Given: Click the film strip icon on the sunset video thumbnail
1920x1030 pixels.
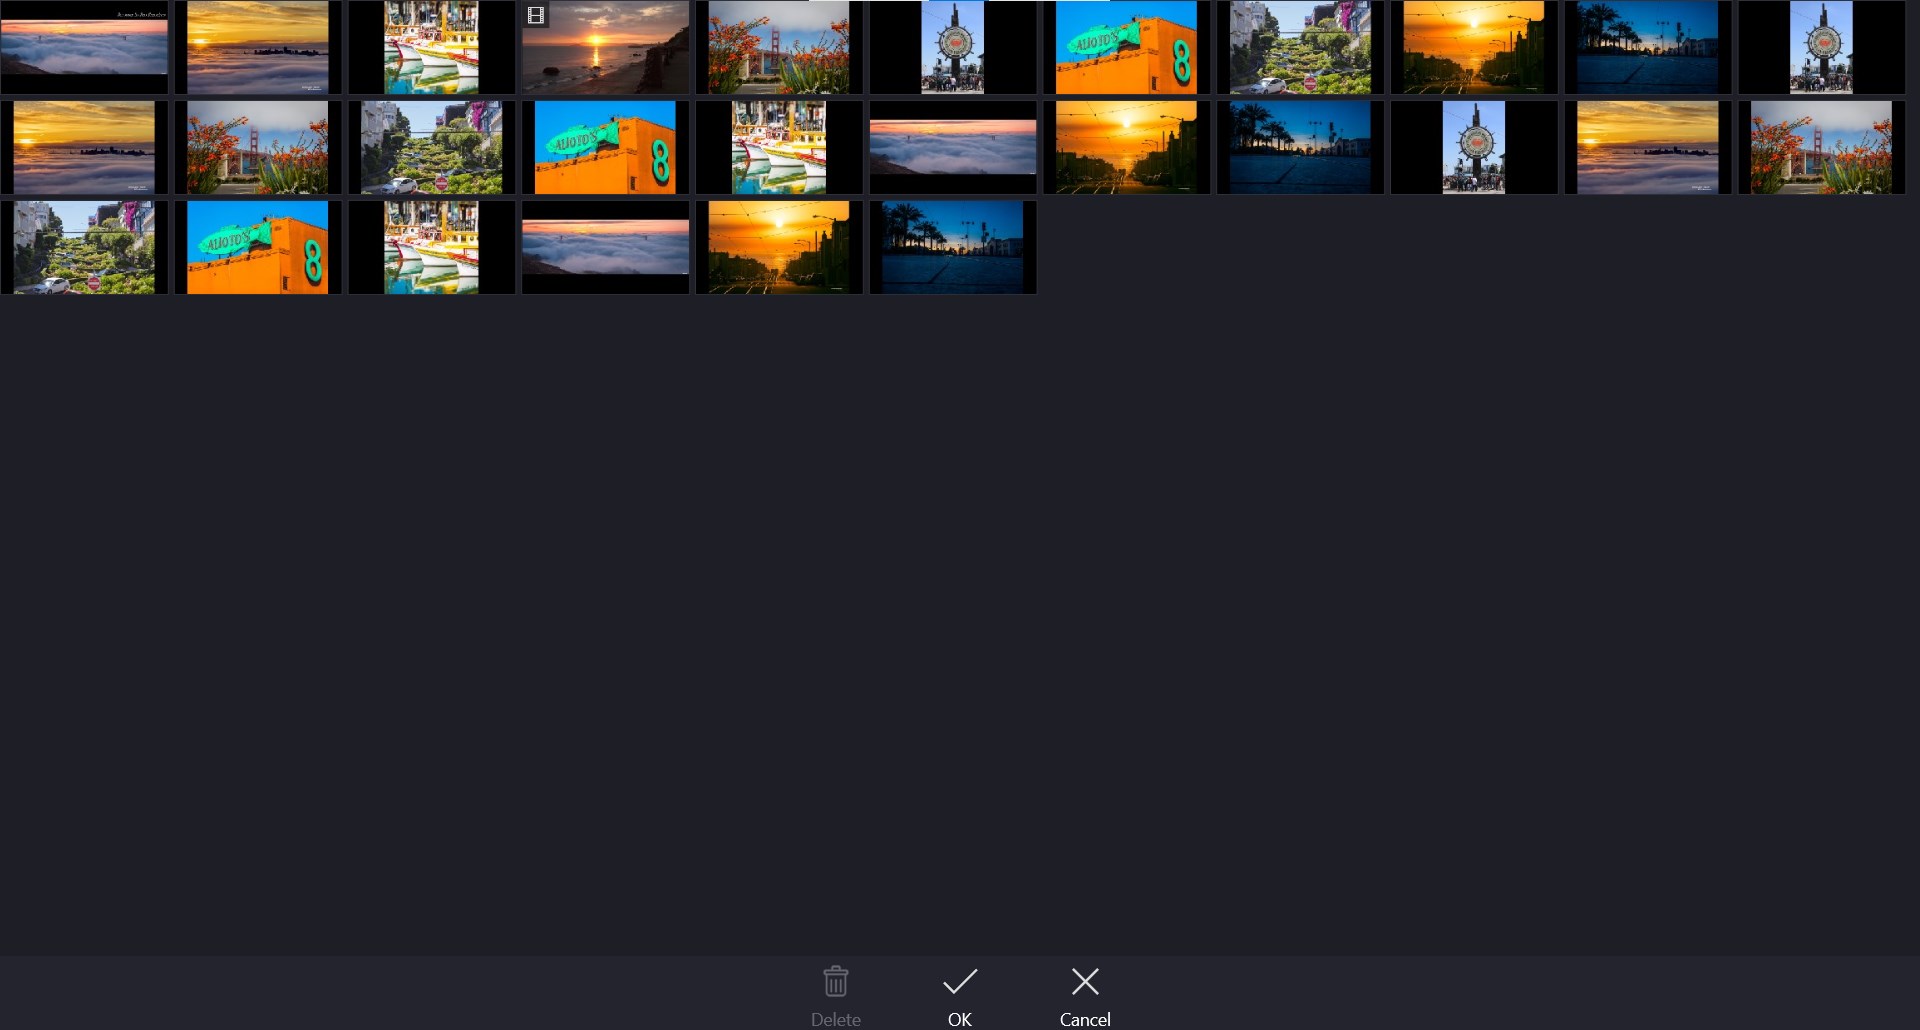Looking at the screenshot, I should point(536,15).
